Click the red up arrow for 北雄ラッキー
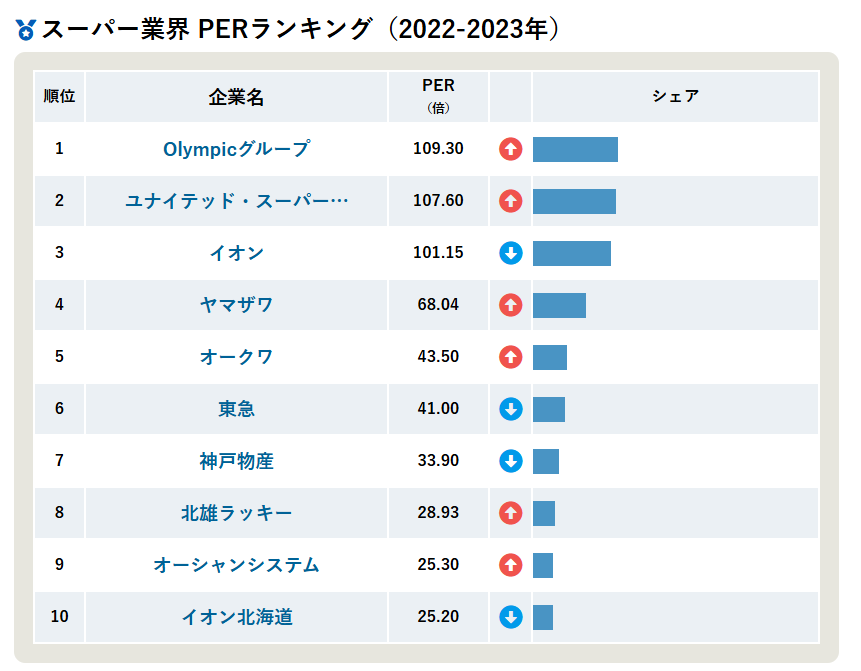This screenshot has width=861, height=671. [510, 513]
